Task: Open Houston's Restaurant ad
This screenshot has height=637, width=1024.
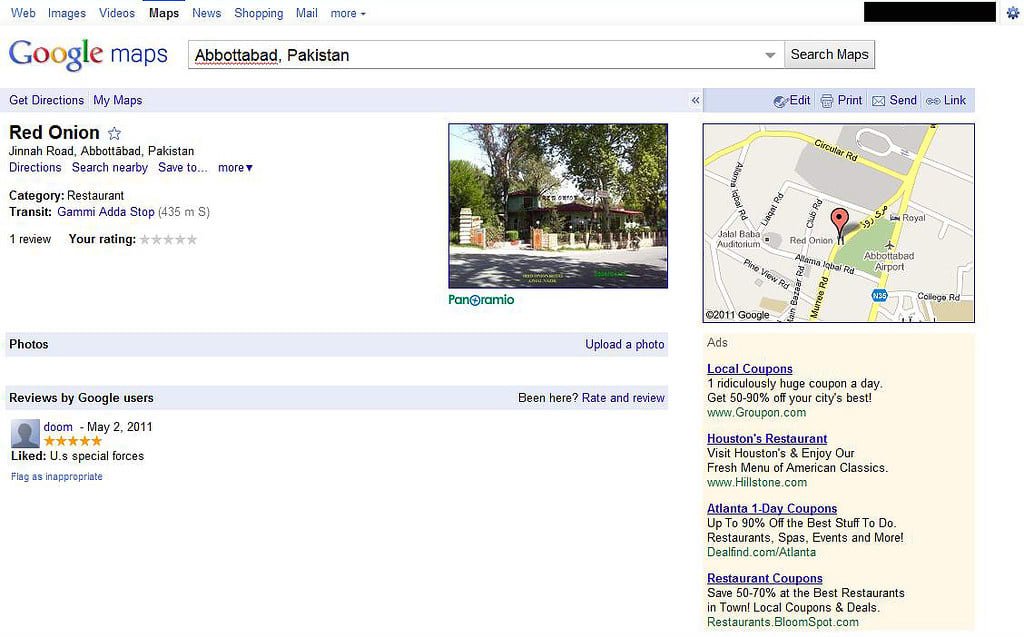Action: pyautogui.click(x=767, y=439)
